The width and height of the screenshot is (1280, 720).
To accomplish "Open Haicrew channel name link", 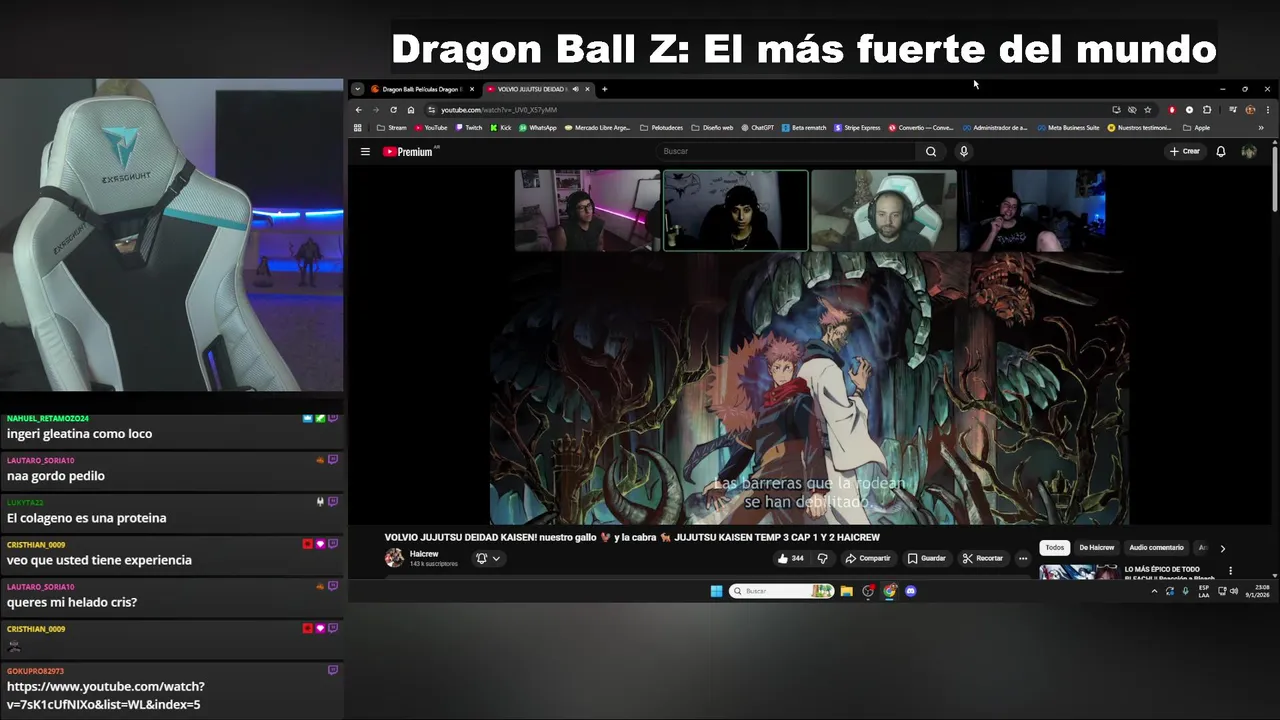I will pos(424,554).
